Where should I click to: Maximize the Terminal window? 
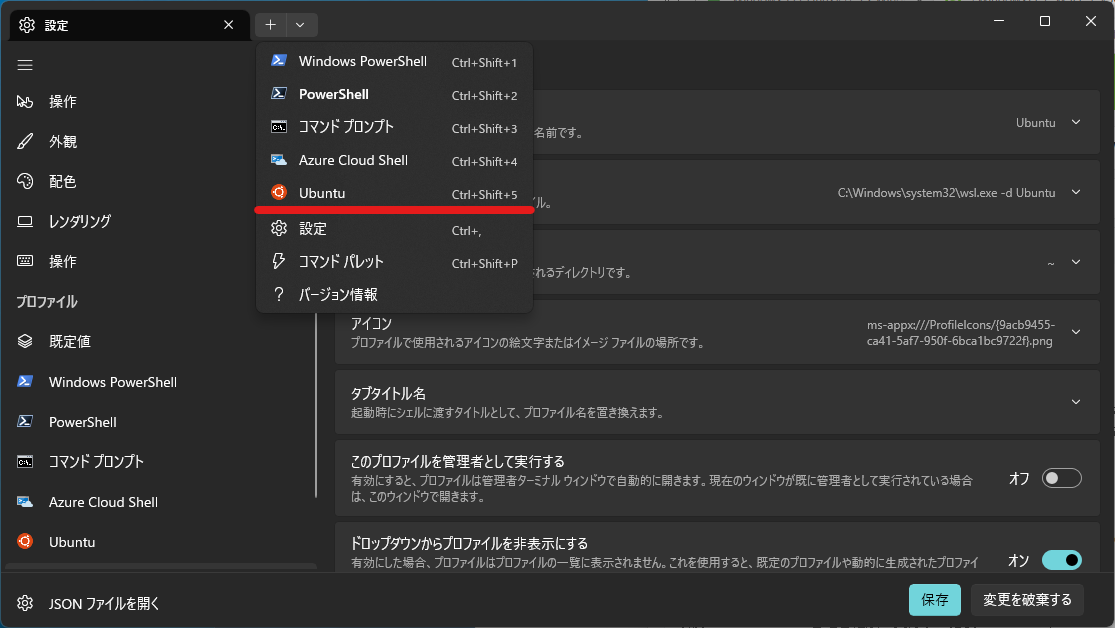tap(1045, 21)
